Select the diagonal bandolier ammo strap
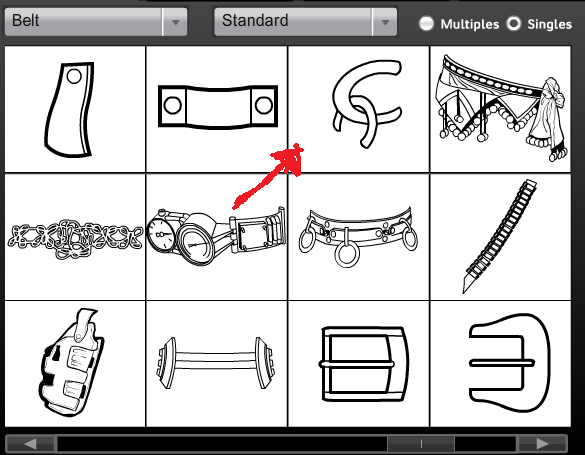The image size is (585, 455). pyautogui.click(x=500, y=237)
